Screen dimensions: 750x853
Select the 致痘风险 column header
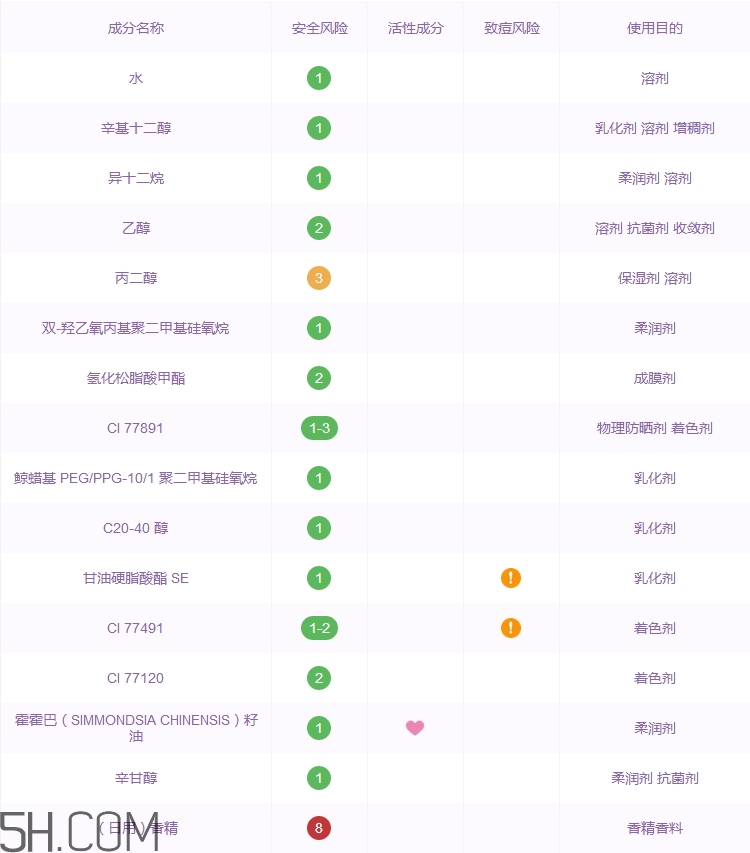tap(511, 28)
